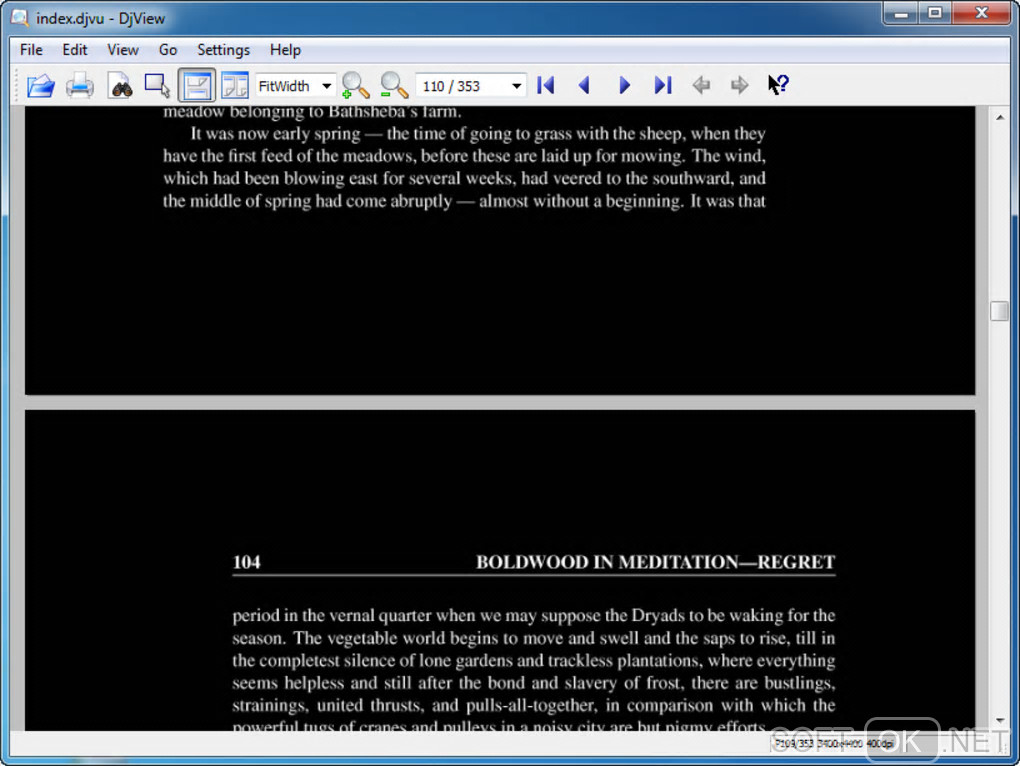The width and height of the screenshot is (1020, 766).
Task: Minimize the DjView window
Action: (x=901, y=13)
